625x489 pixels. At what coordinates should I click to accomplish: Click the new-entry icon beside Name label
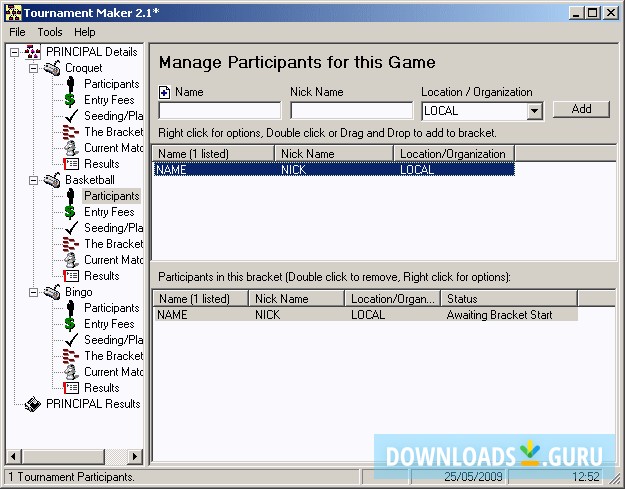(x=164, y=92)
